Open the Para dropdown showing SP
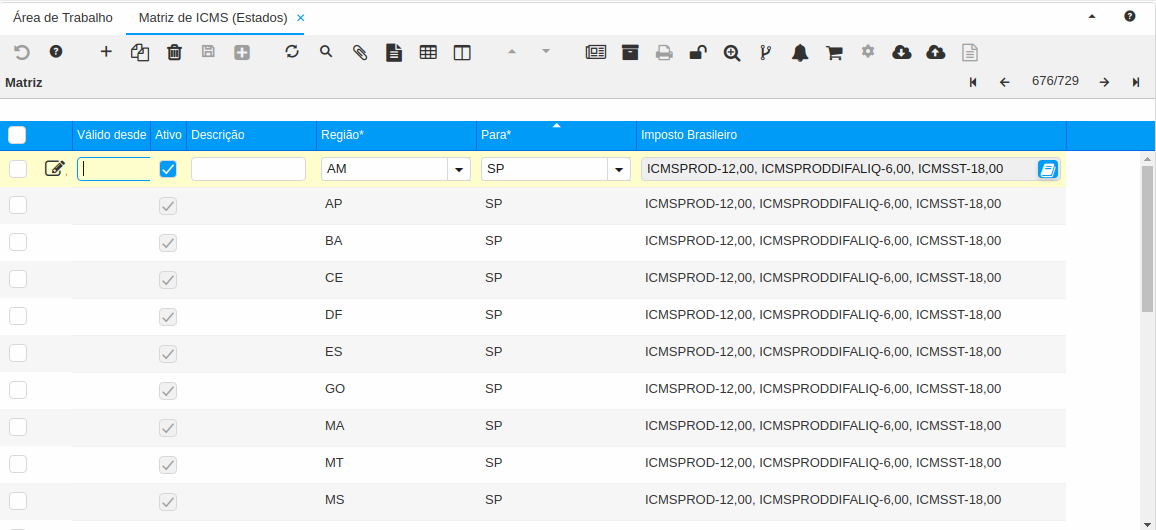1156x530 pixels. [x=619, y=170]
